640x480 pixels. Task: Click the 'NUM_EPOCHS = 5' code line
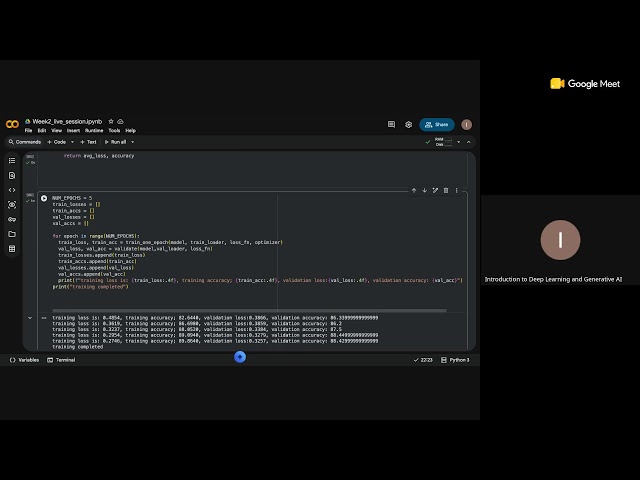click(72, 198)
